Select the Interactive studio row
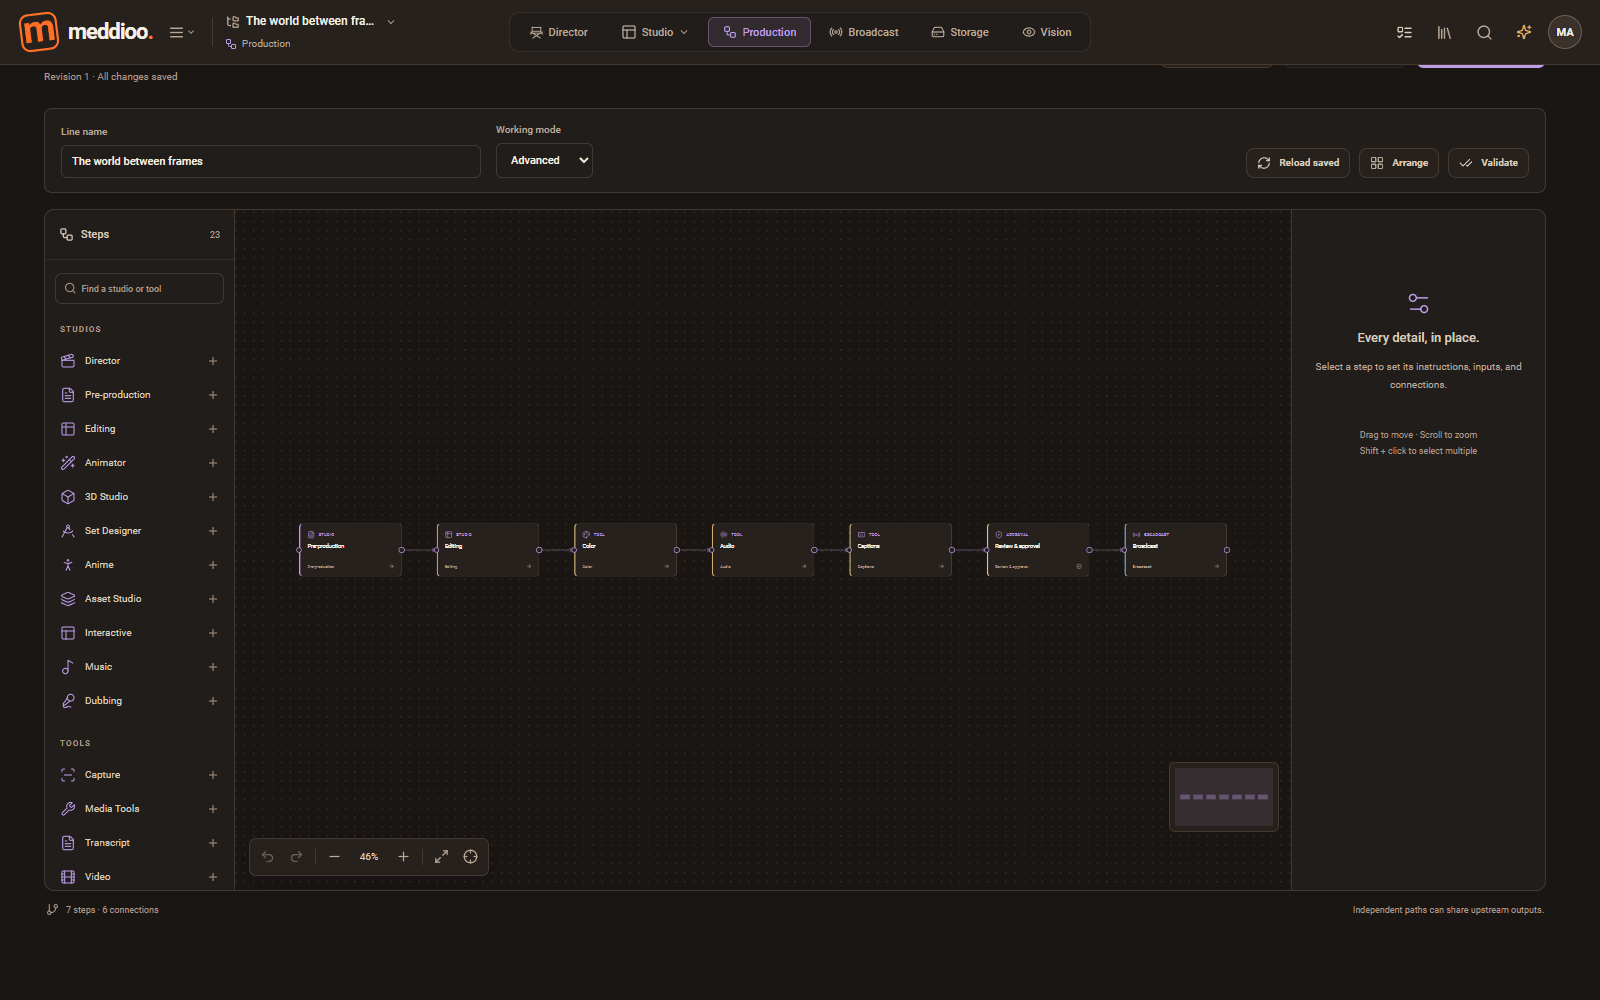1600x1000 pixels. tap(139, 633)
